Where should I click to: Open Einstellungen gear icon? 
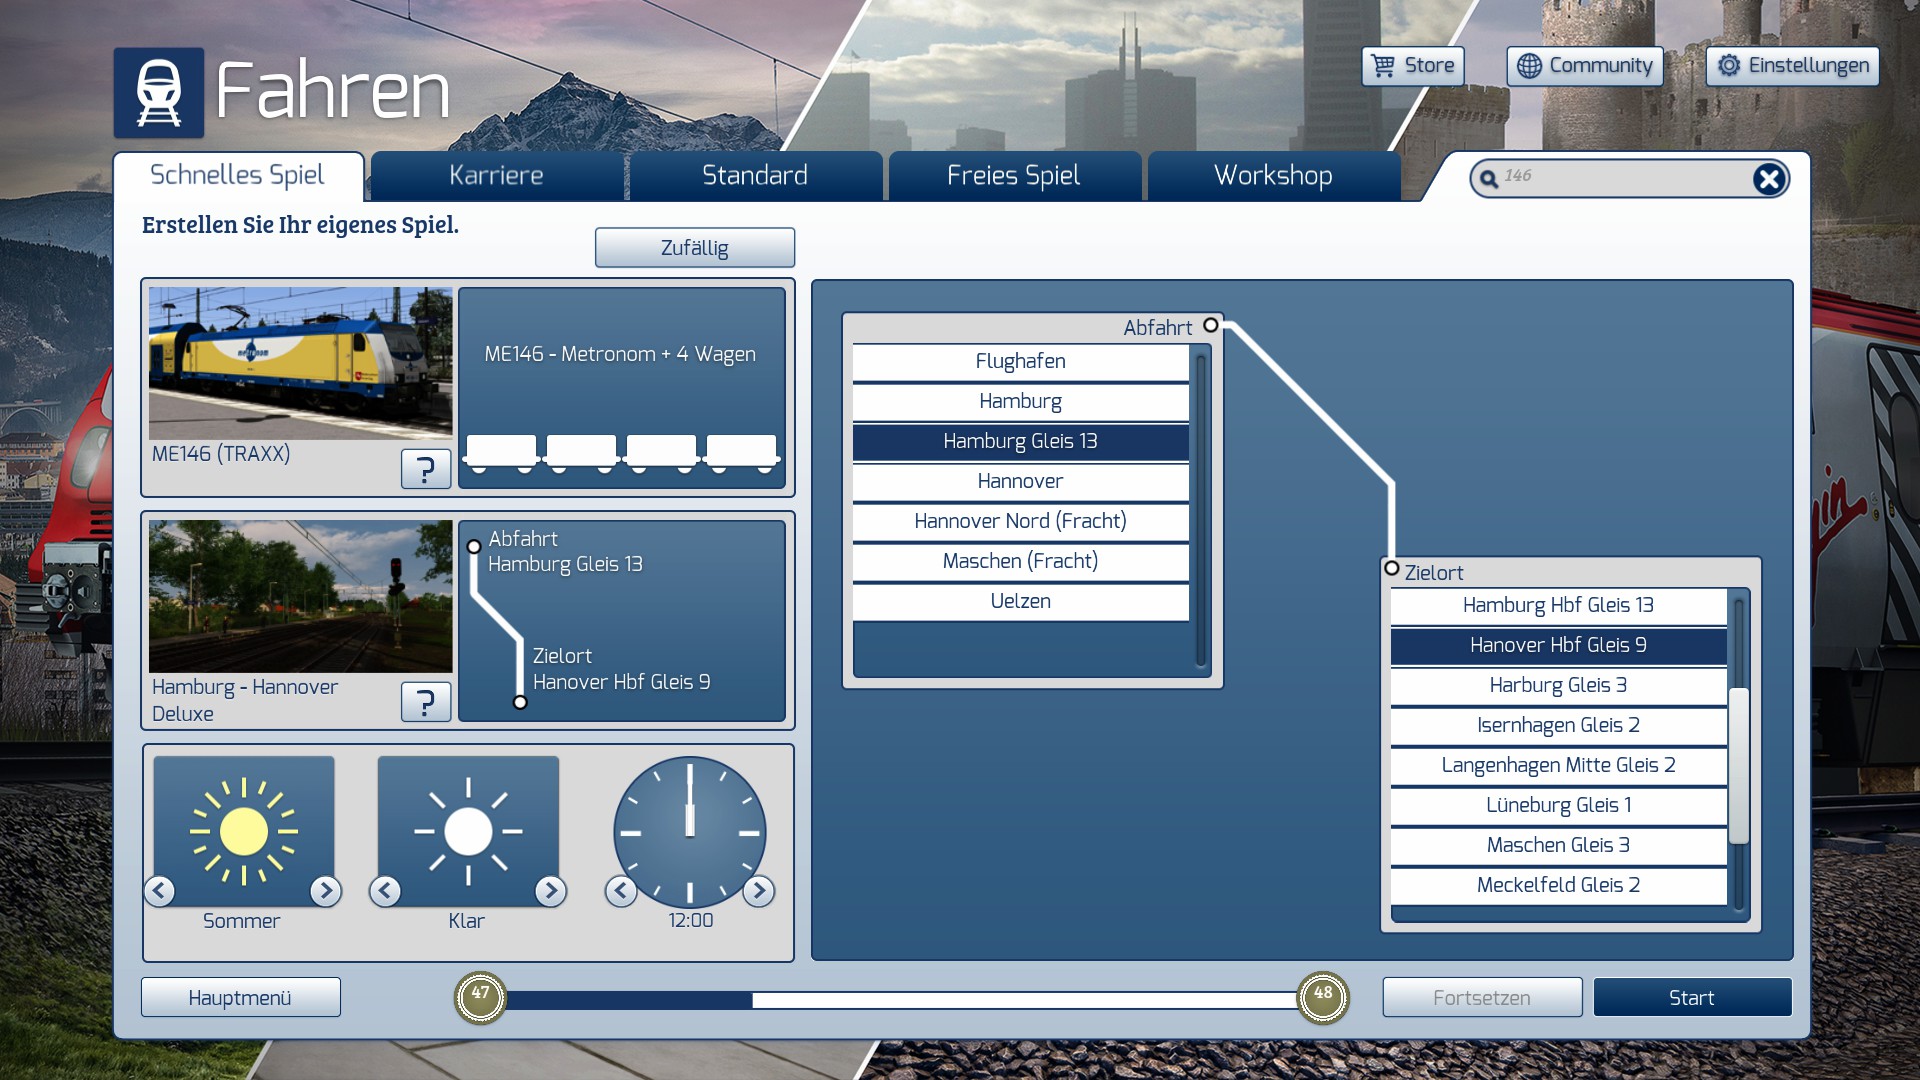pyautogui.click(x=1729, y=66)
